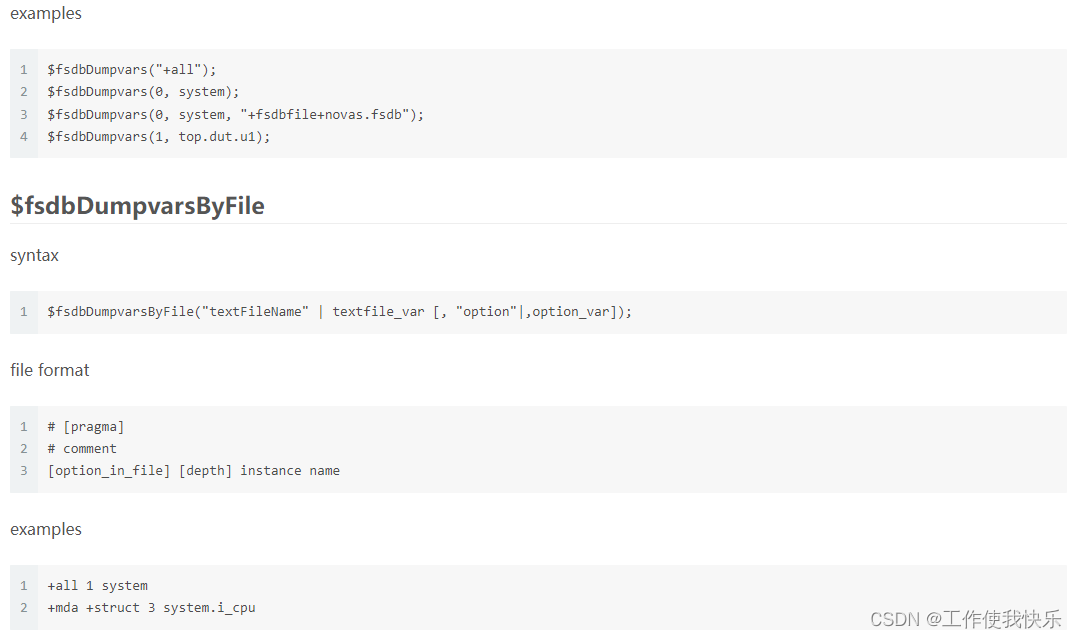Image resolution: width=1077 pixels, height=639 pixels.
Task: Click the "examples" label above the last code block
Action: point(46,530)
